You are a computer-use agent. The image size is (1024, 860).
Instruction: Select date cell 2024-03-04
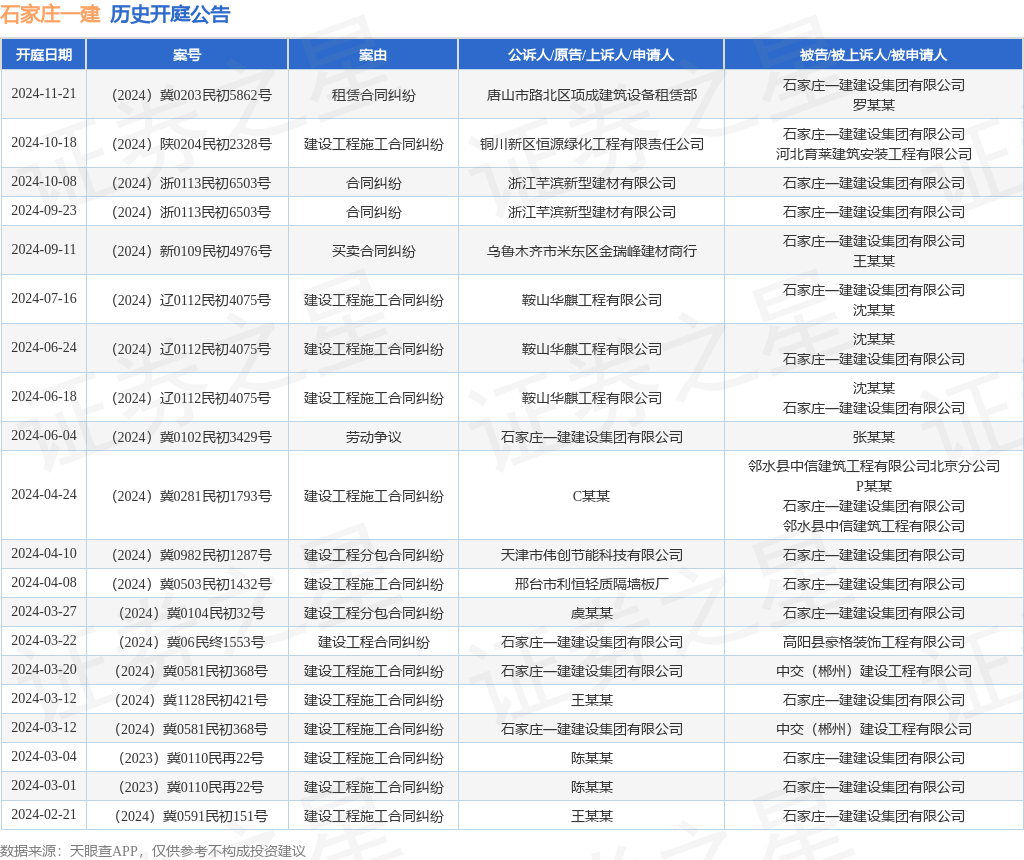coord(44,757)
